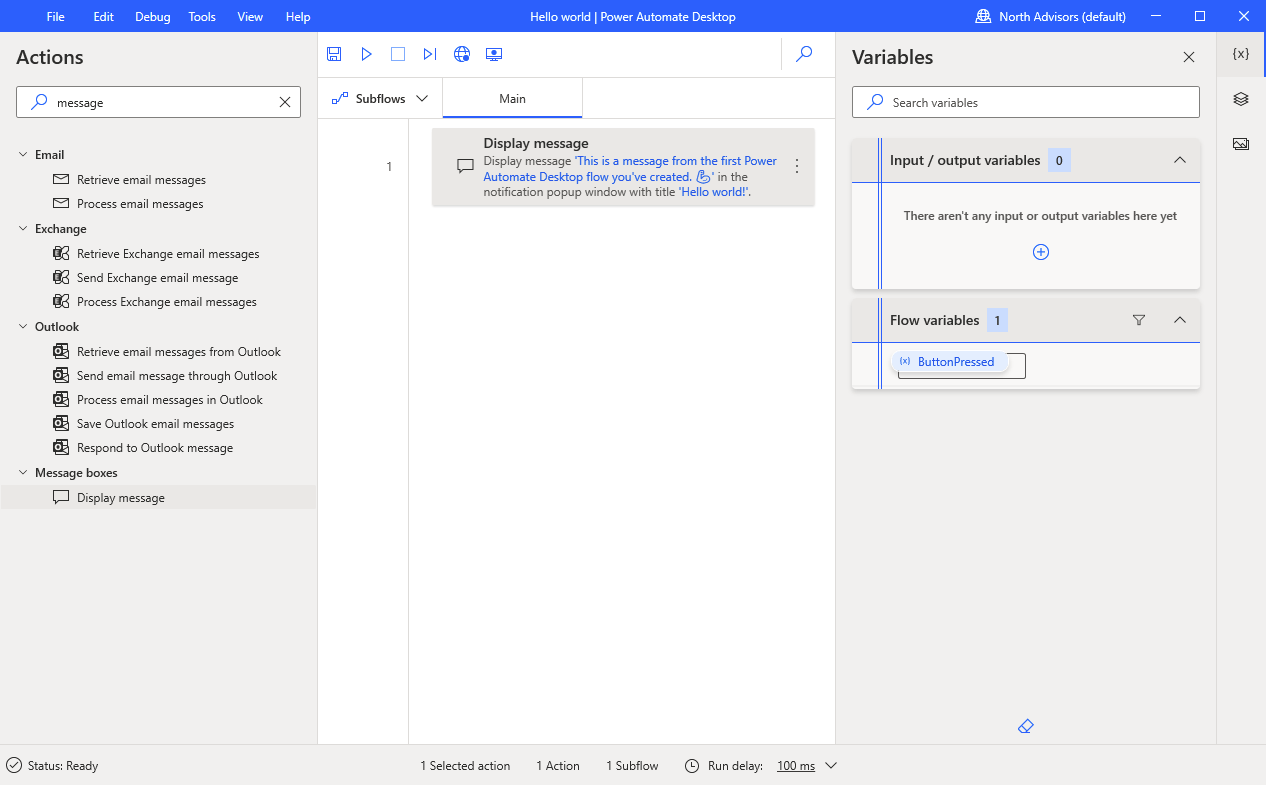This screenshot has width=1266, height=785.
Task: Click the Input / output variables count badge
Action: click(x=1059, y=160)
